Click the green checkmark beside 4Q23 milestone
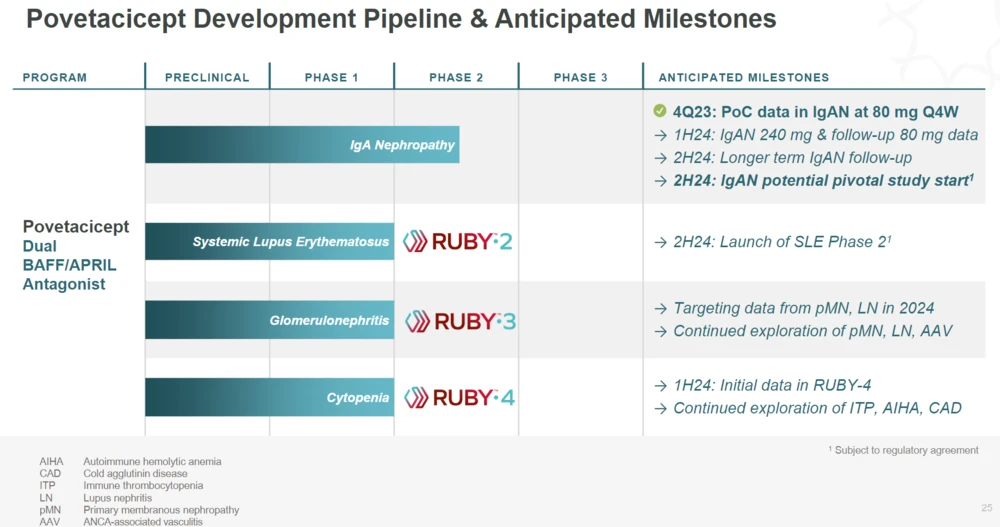This screenshot has height=527, width=1000. (660, 110)
